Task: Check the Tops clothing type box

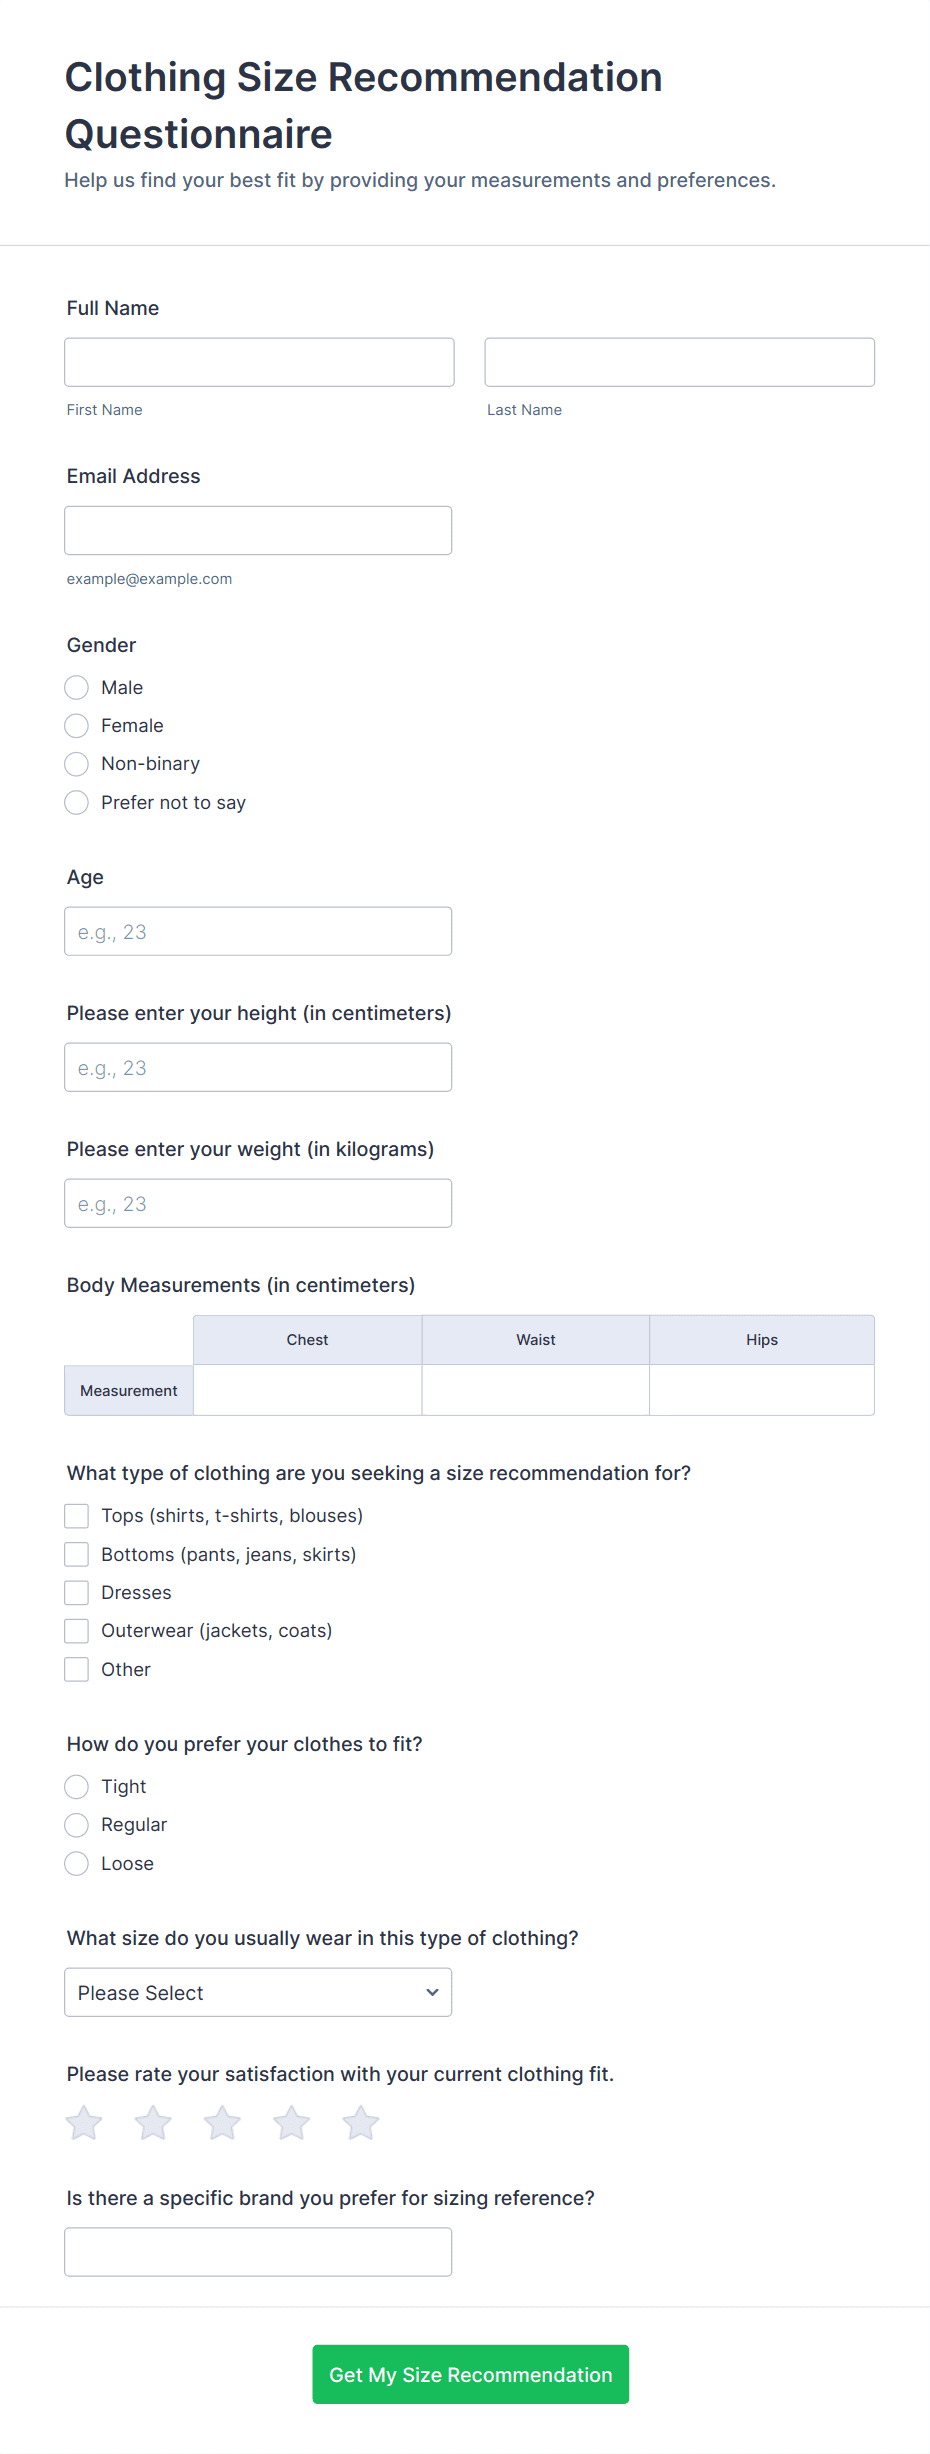Action: click(77, 1516)
